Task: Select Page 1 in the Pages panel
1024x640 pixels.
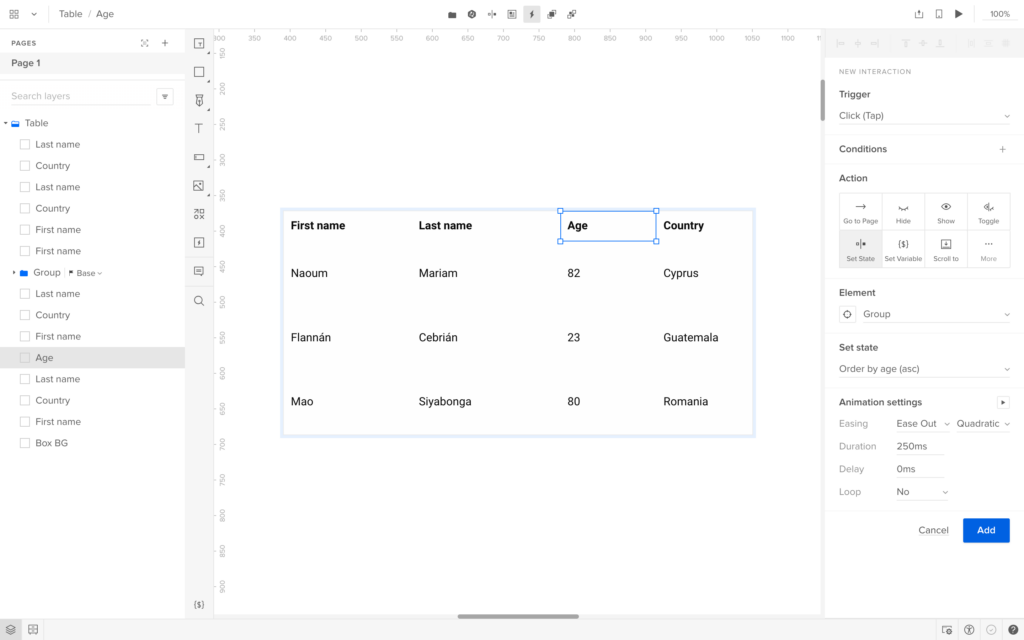Action: pos(26,63)
